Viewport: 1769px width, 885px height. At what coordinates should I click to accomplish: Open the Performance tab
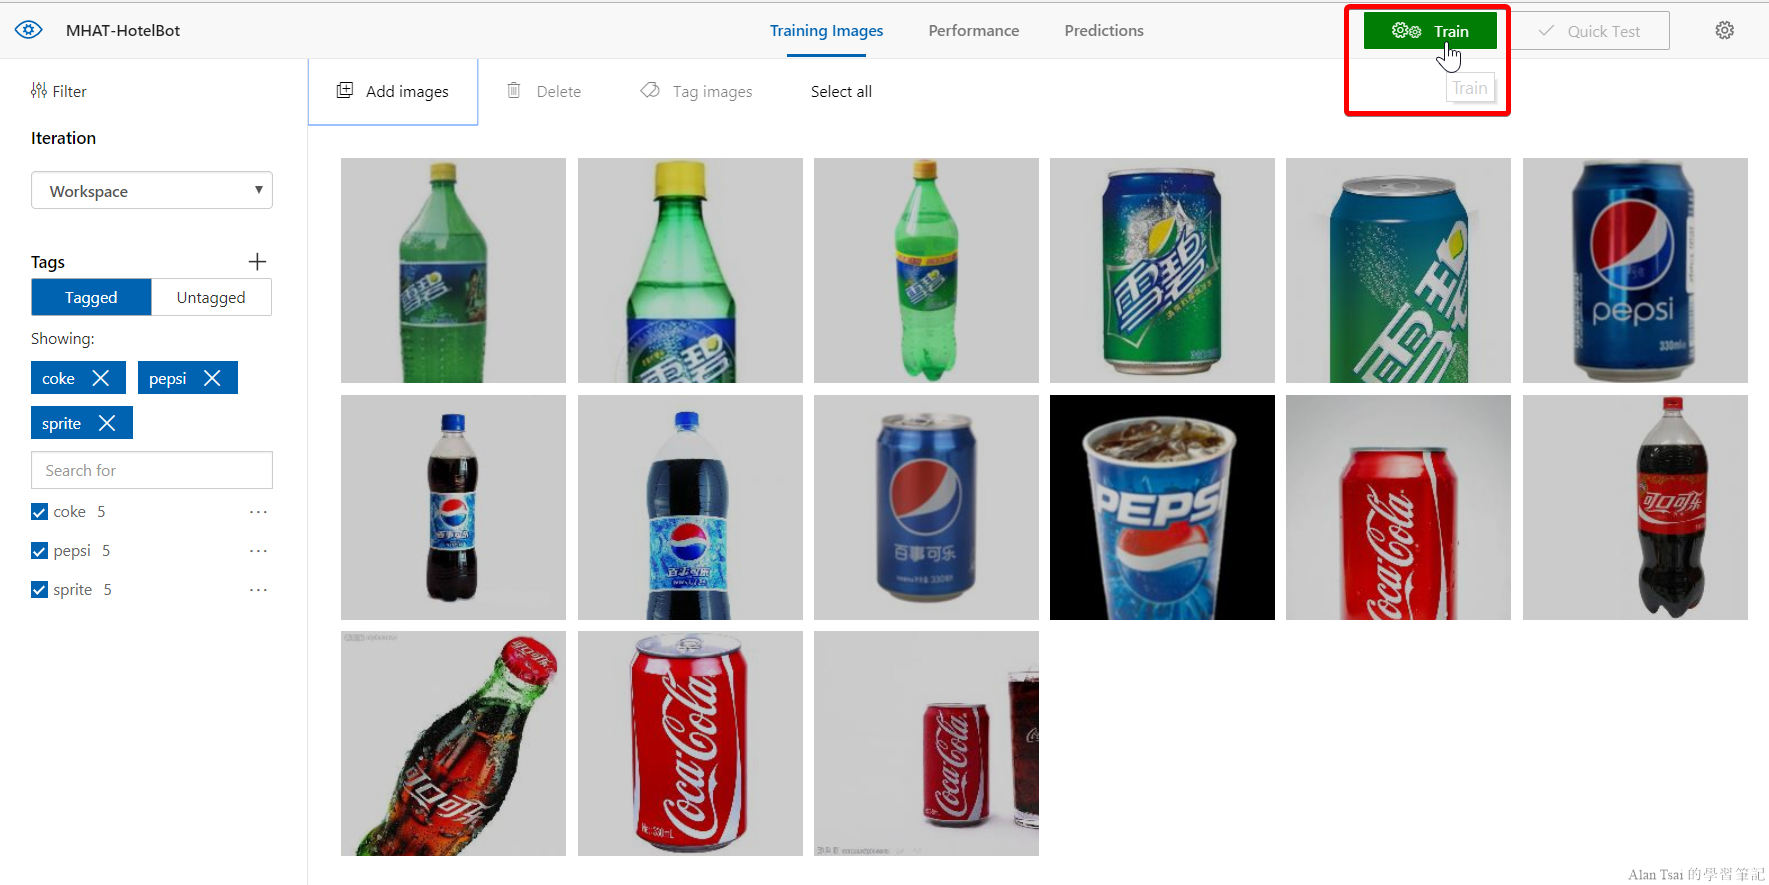(x=973, y=31)
